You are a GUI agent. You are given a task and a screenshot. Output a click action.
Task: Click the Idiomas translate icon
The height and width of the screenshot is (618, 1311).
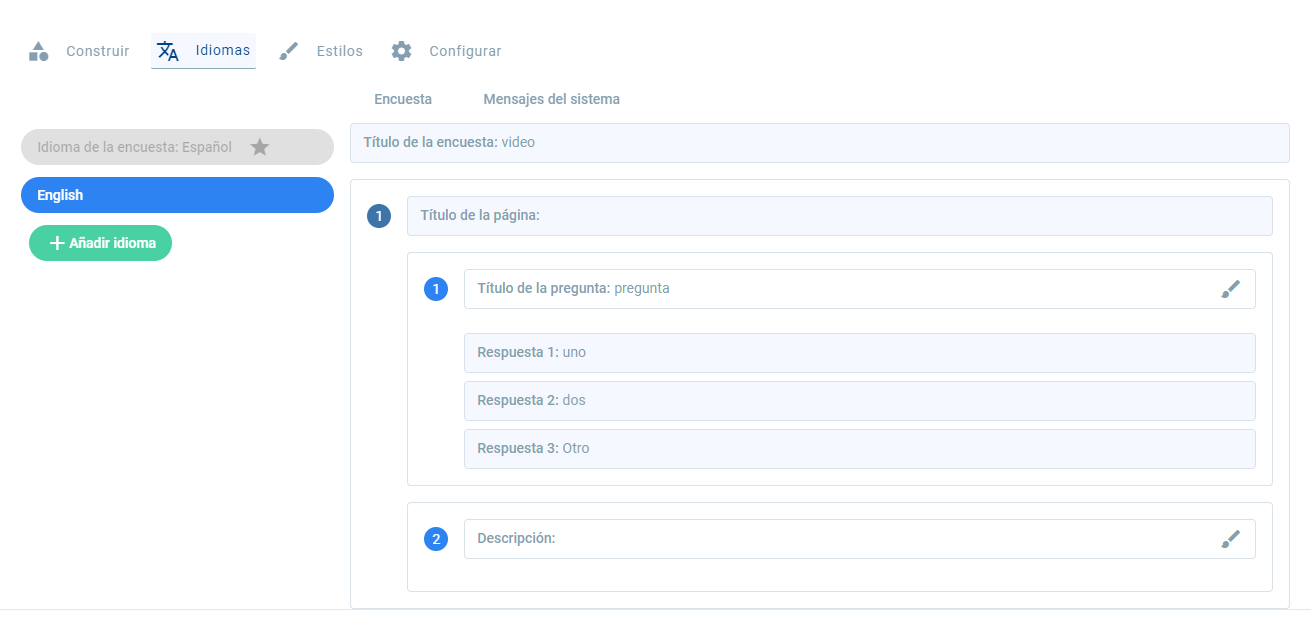(168, 51)
